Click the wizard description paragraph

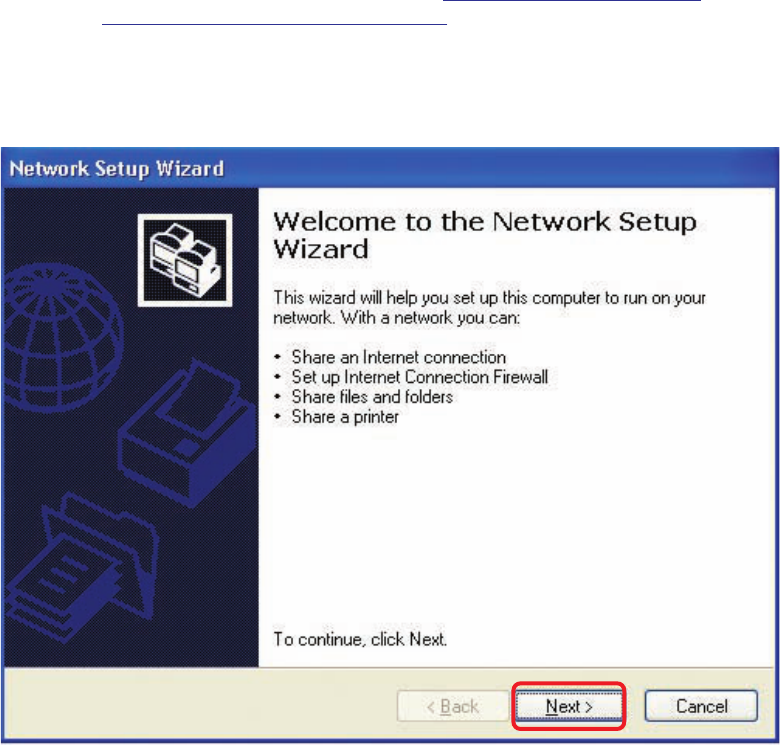(x=489, y=307)
